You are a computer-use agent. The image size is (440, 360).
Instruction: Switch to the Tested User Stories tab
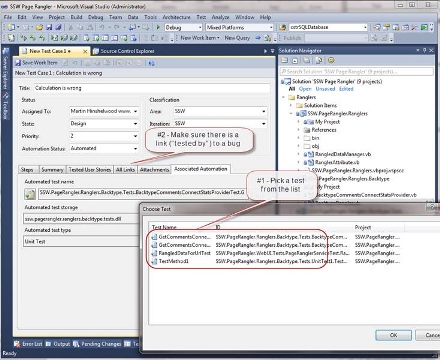coord(90,170)
